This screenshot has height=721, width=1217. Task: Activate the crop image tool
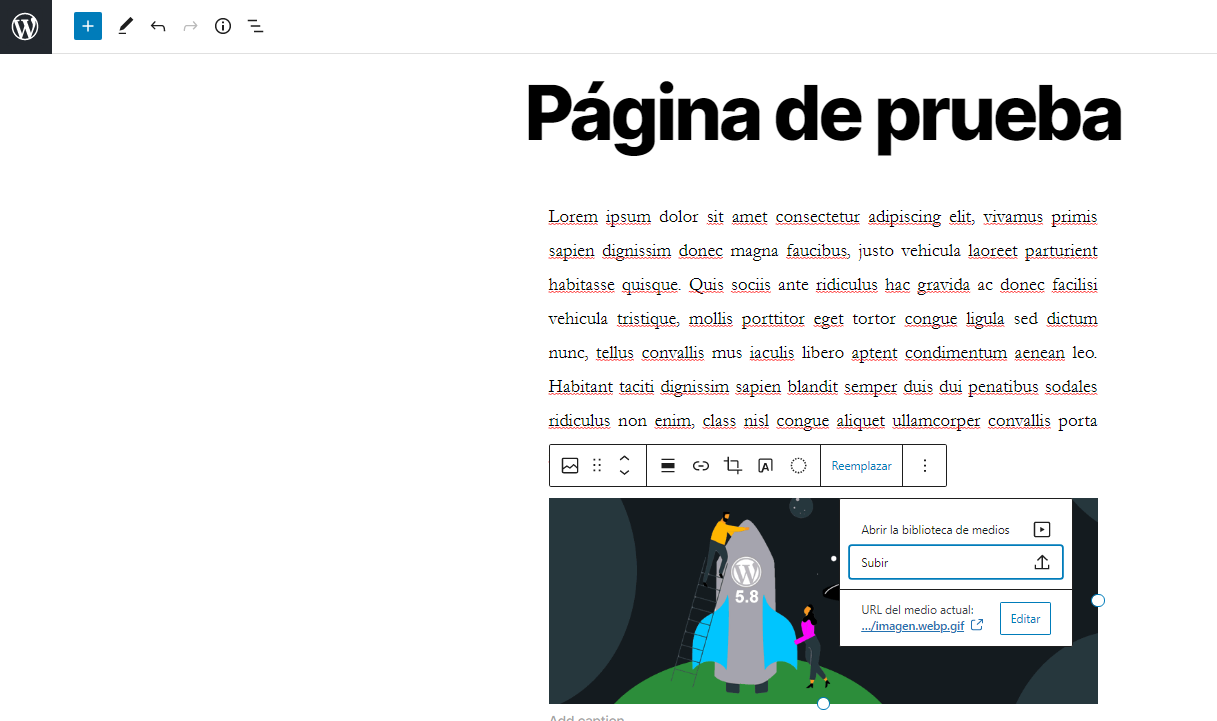click(x=733, y=465)
